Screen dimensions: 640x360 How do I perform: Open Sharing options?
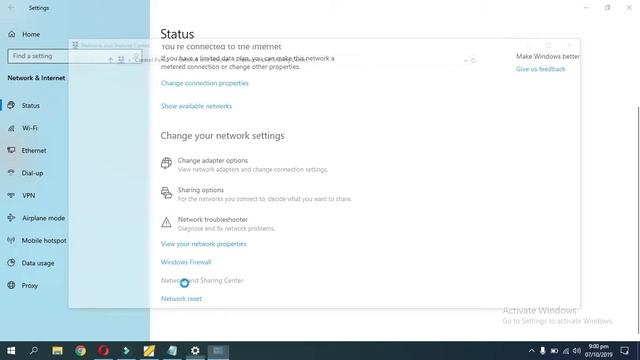pos(200,190)
